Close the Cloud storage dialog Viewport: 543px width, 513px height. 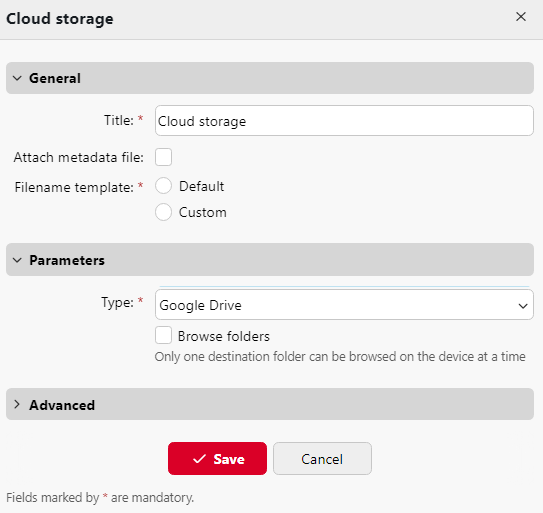[x=521, y=17]
